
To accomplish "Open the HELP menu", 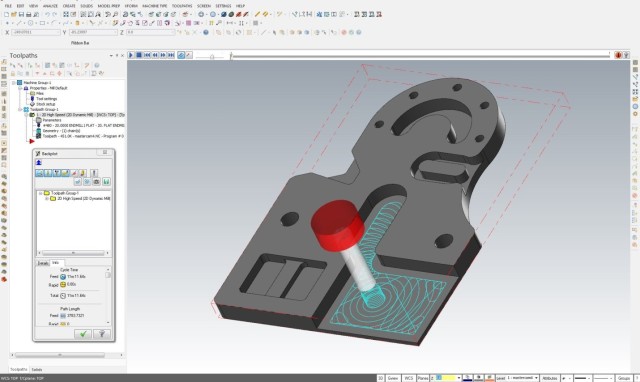I will [x=240, y=6].
